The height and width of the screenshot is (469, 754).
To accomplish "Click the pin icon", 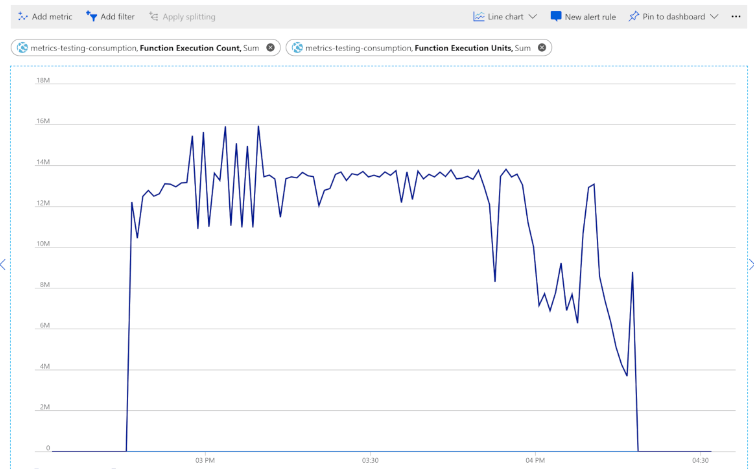I will (x=633, y=16).
